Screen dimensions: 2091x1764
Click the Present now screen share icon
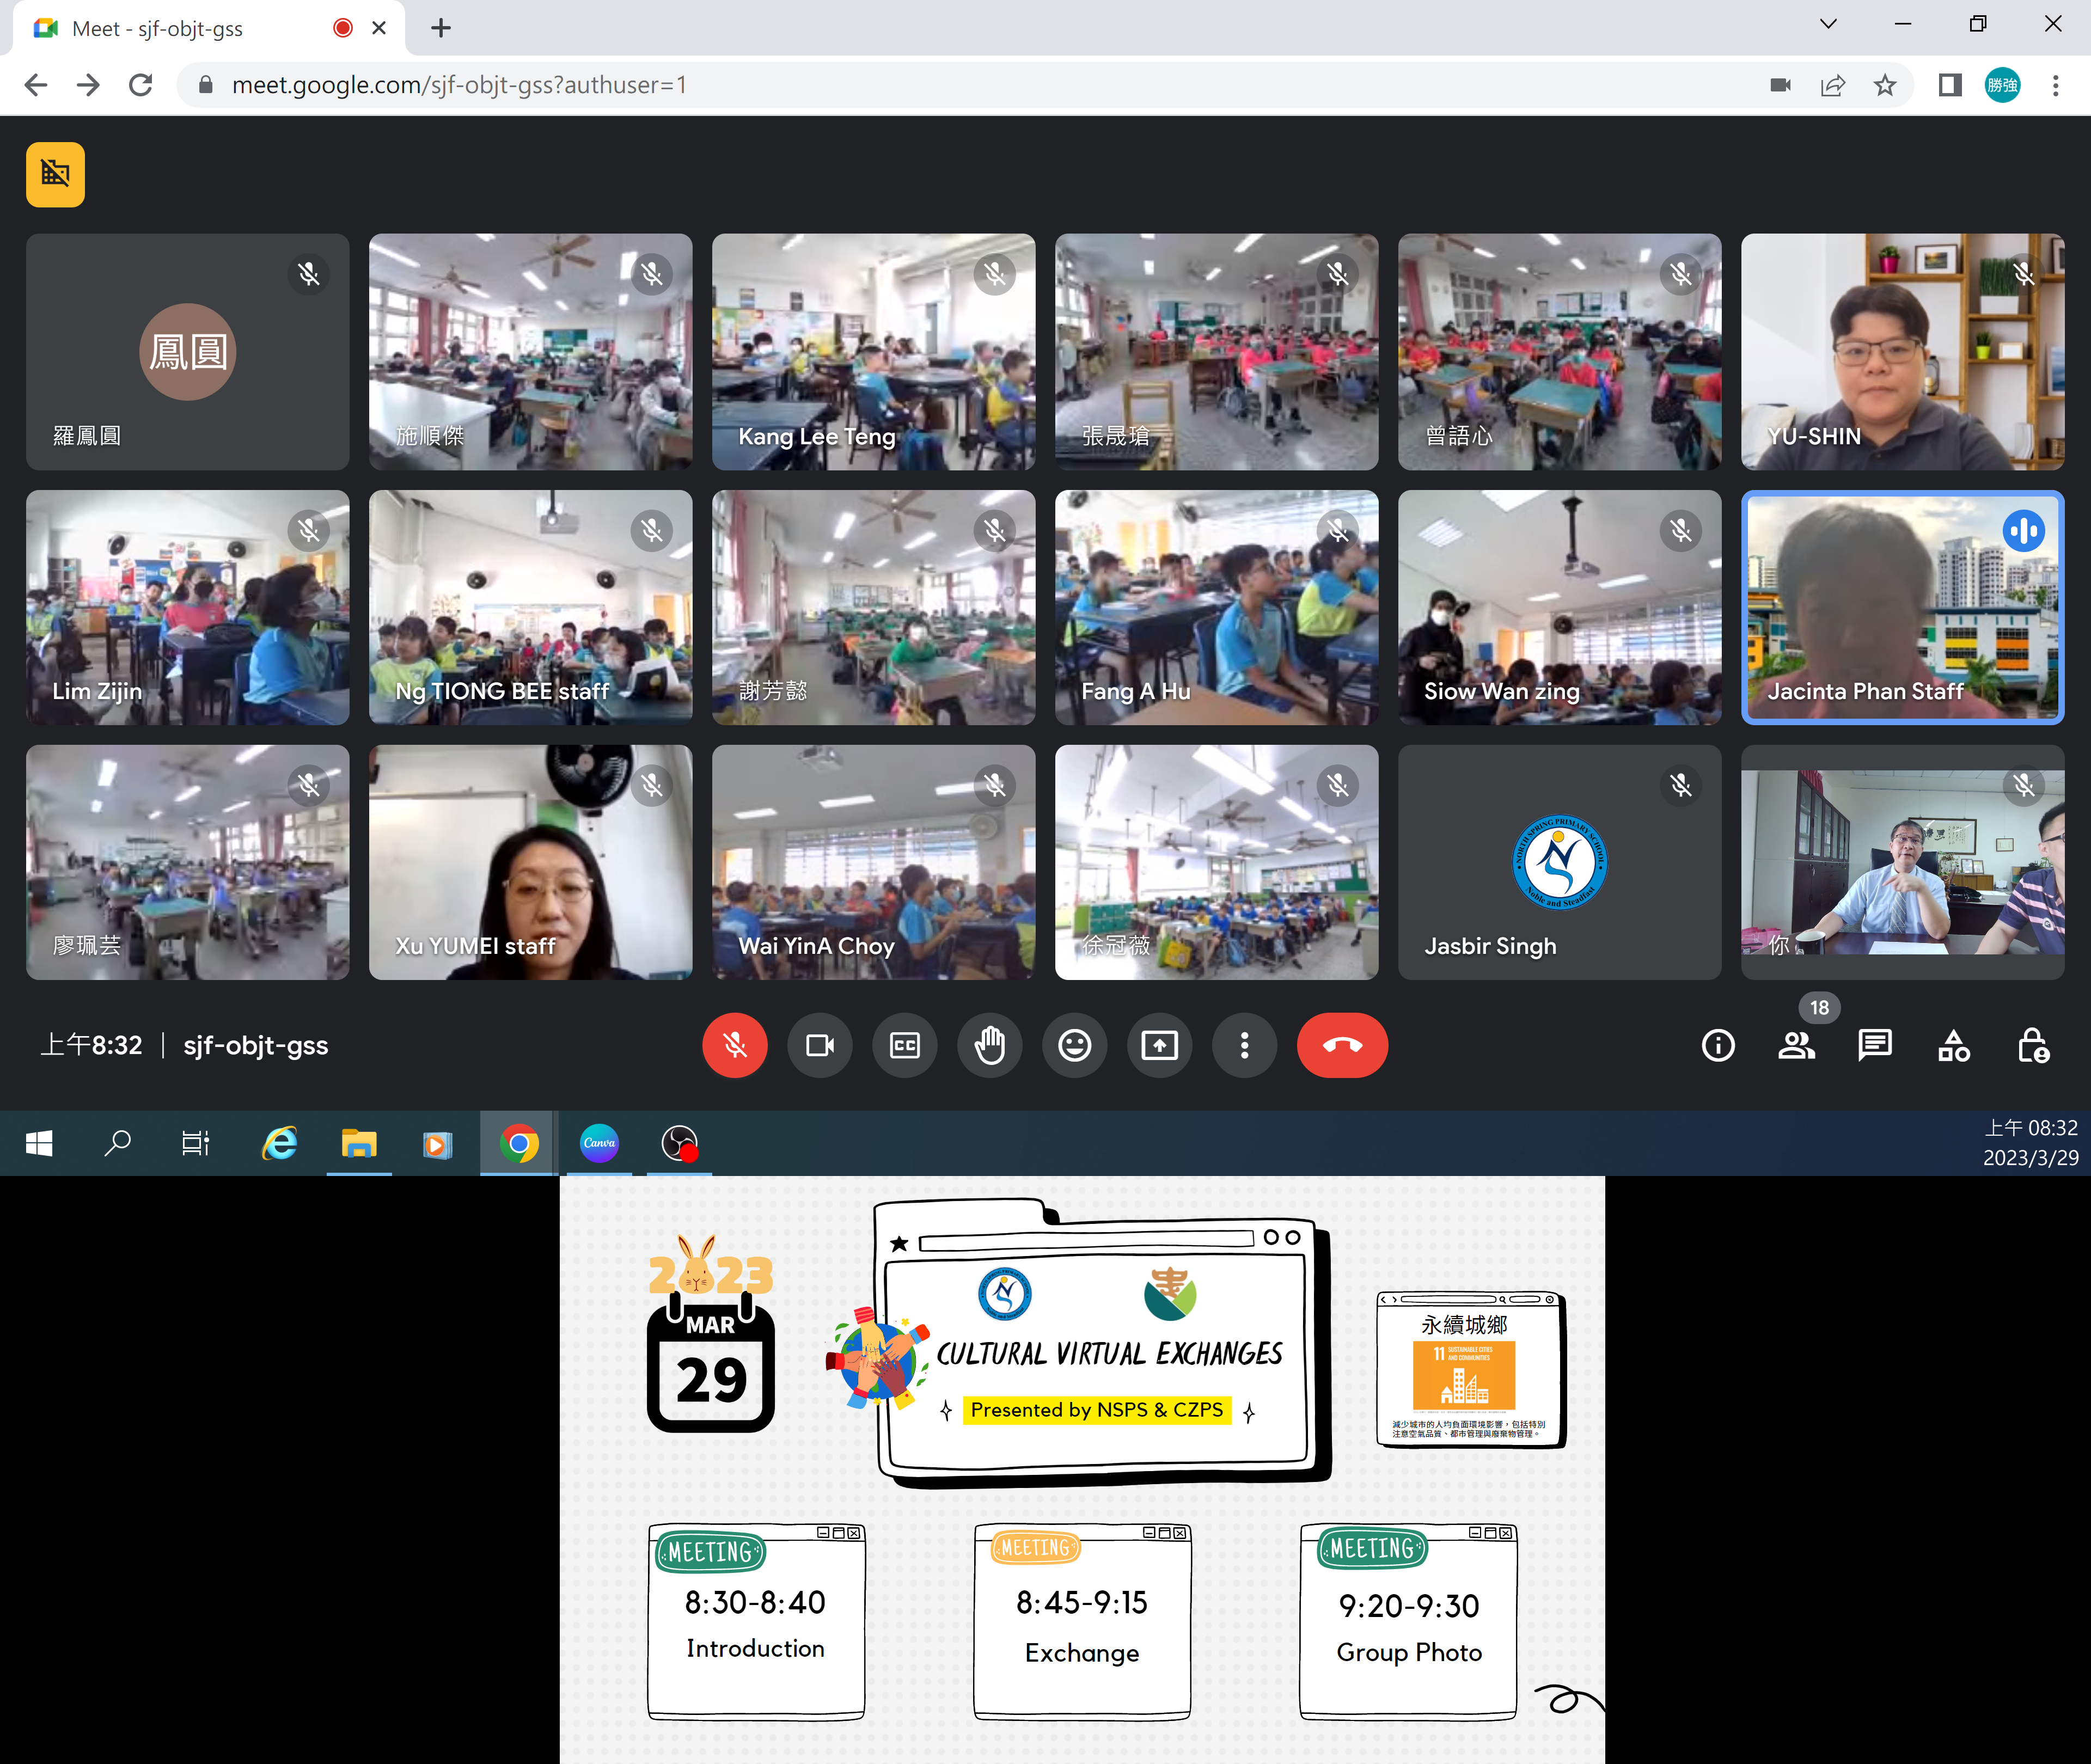click(x=1159, y=1045)
